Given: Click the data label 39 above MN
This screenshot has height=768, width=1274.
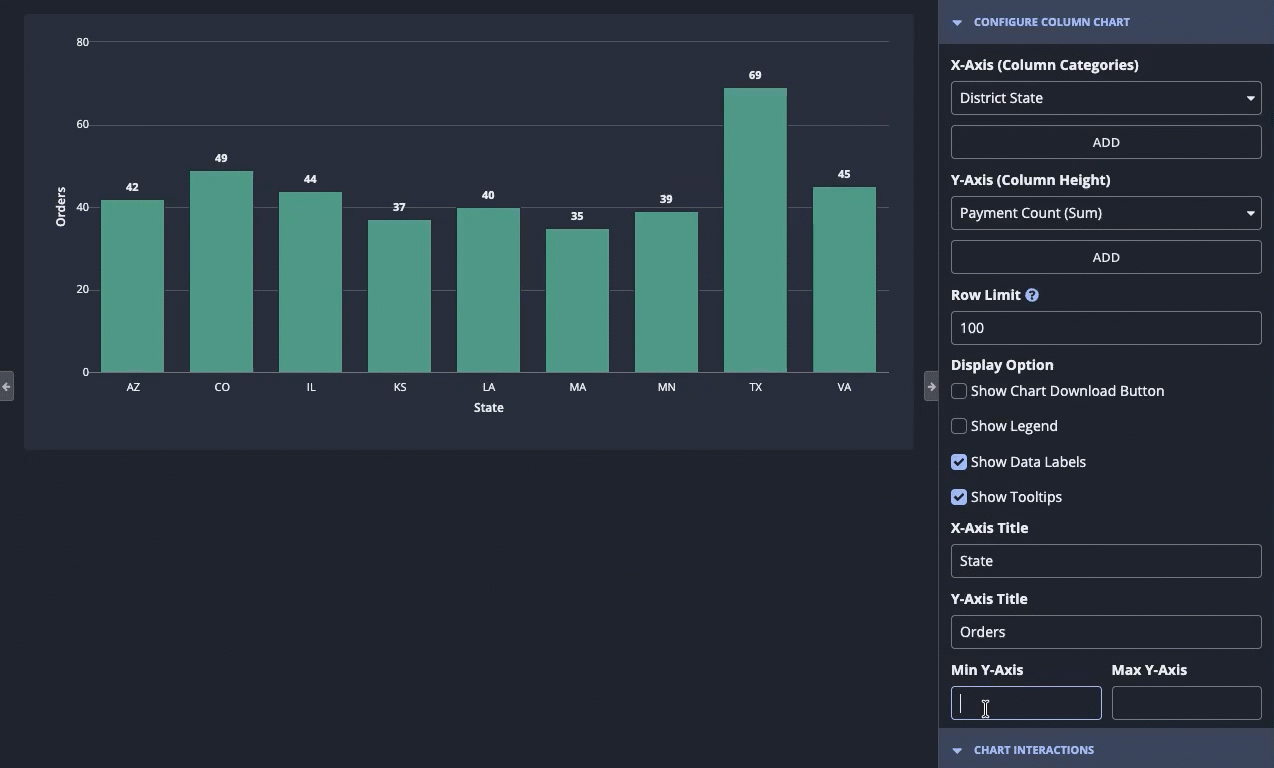Looking at the screenshot, I should 666,199.
